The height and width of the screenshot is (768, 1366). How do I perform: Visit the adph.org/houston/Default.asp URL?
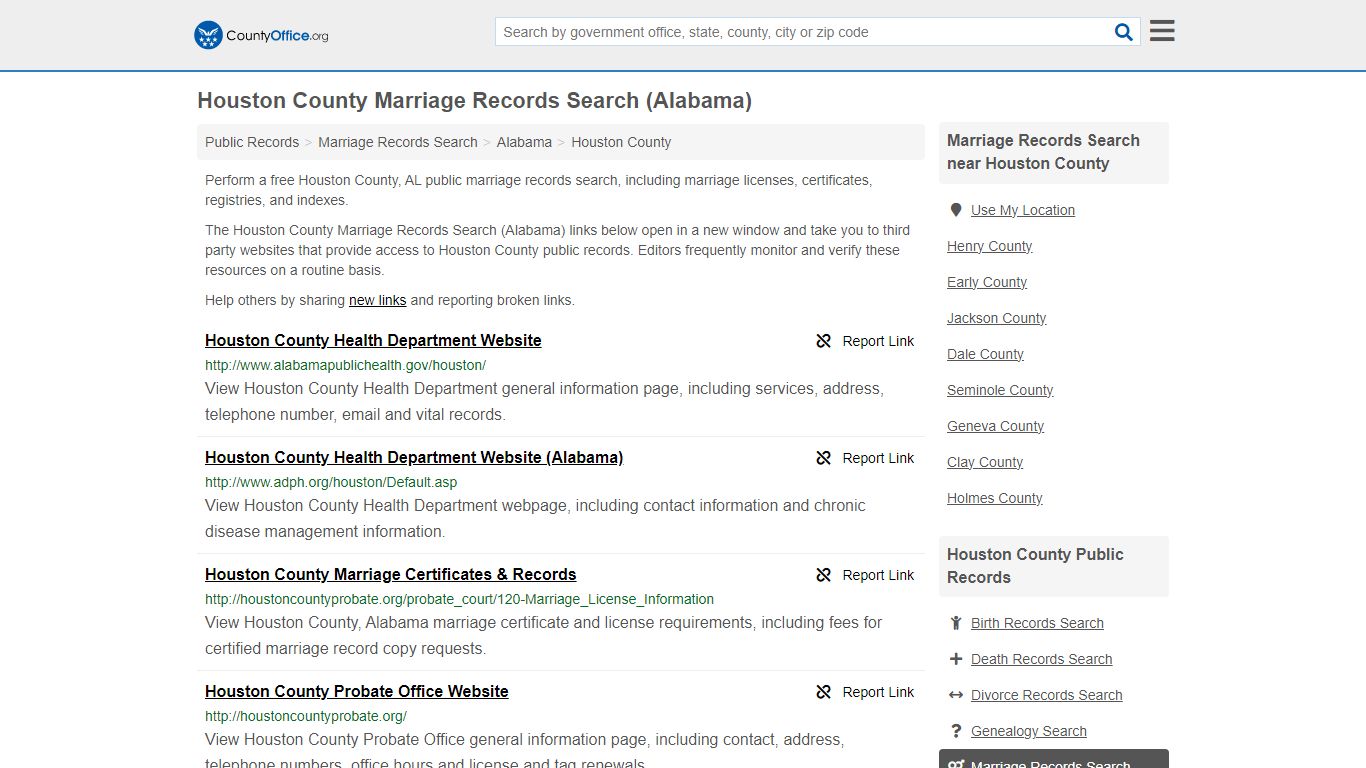coord(331,482)
